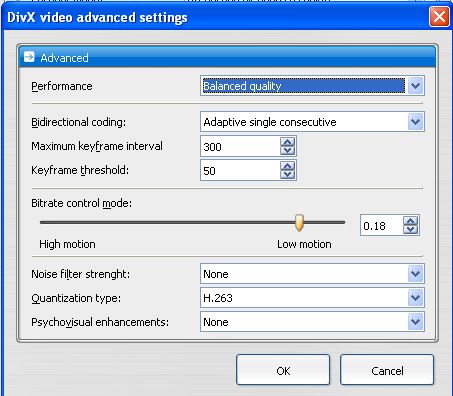Click the Noise filter None combo box
The image size is (453, 396).
(312, 274)
